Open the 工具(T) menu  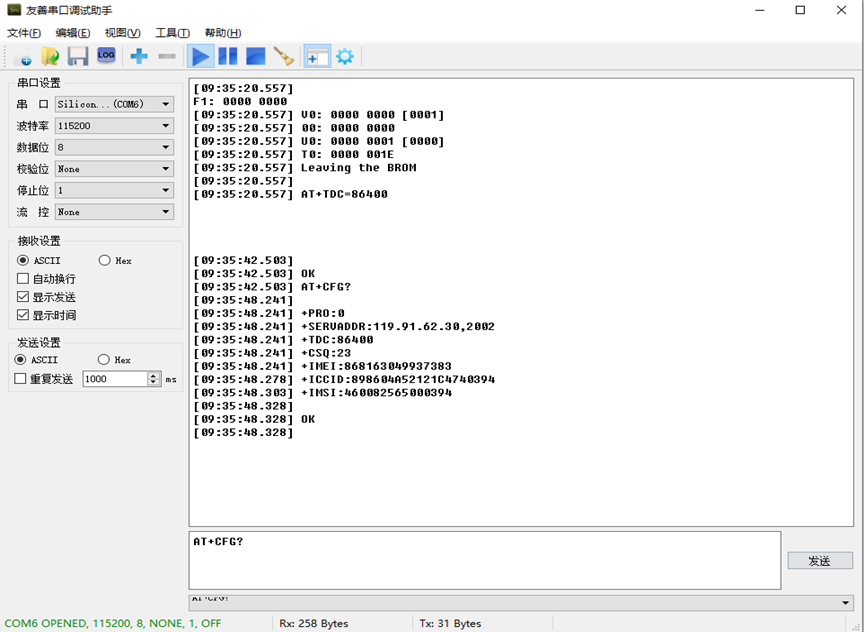pos(172,33)
